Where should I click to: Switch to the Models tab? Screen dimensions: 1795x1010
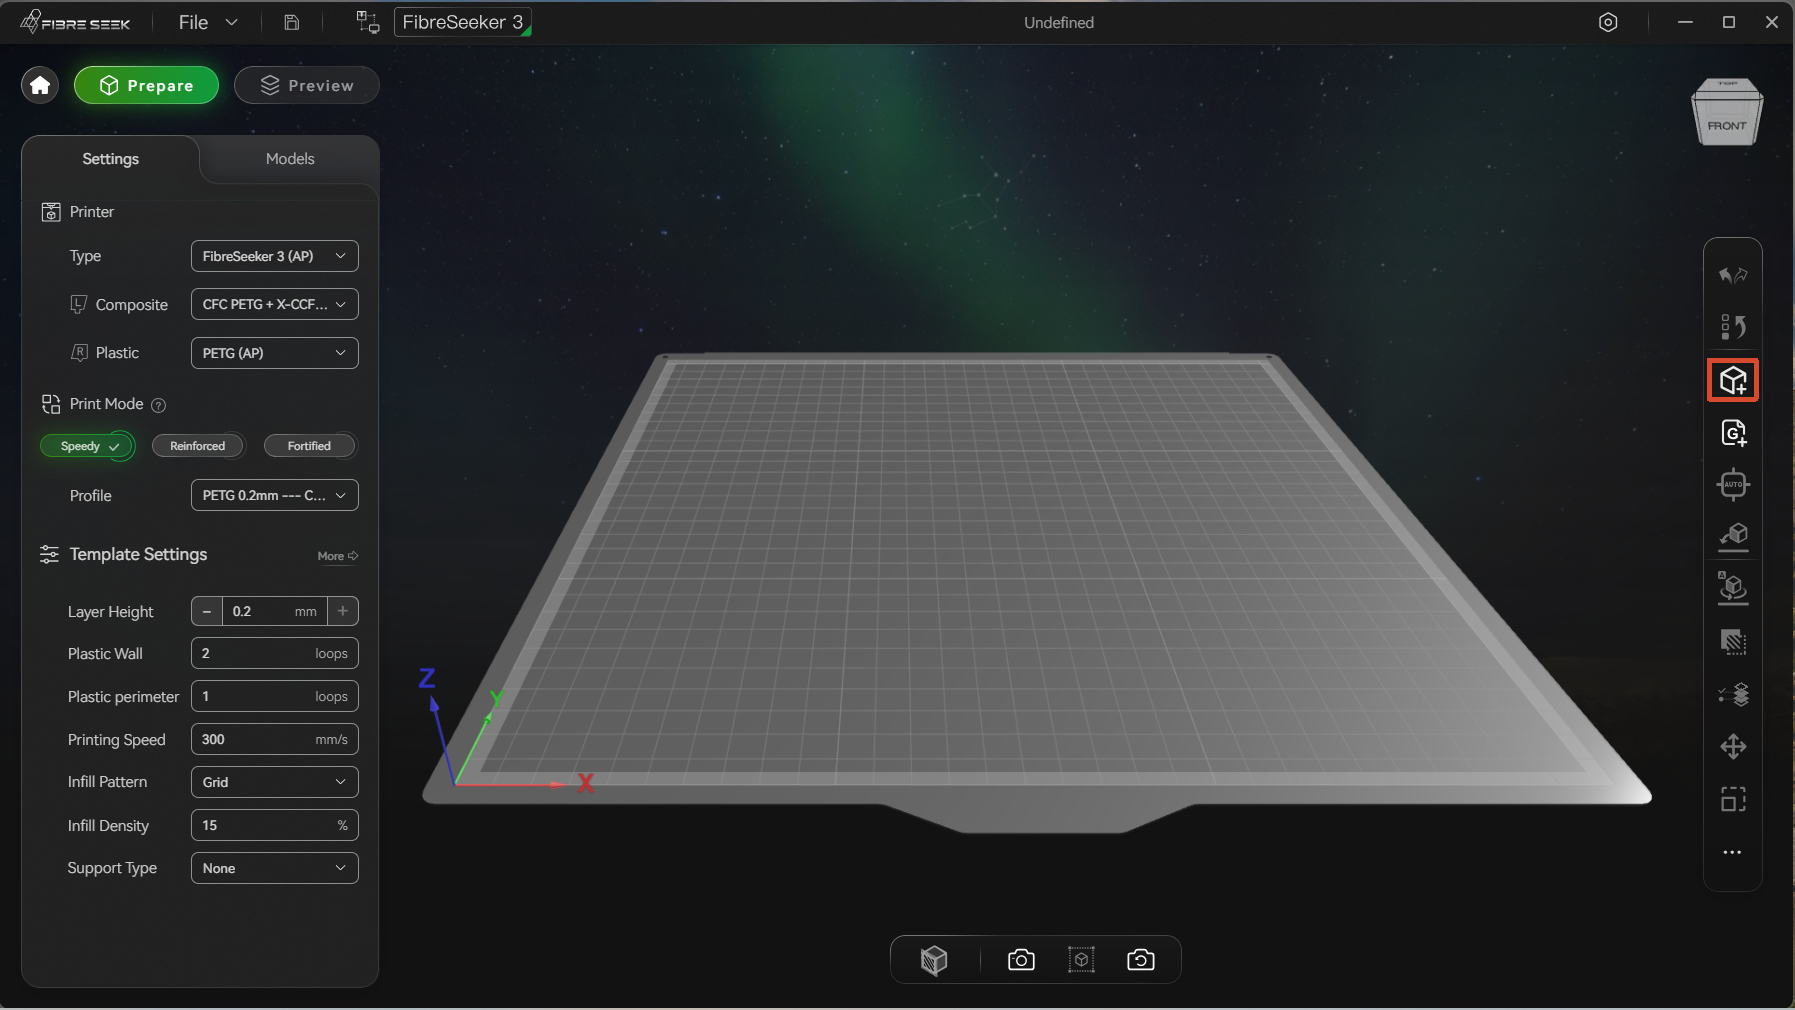tap(290, 159)
